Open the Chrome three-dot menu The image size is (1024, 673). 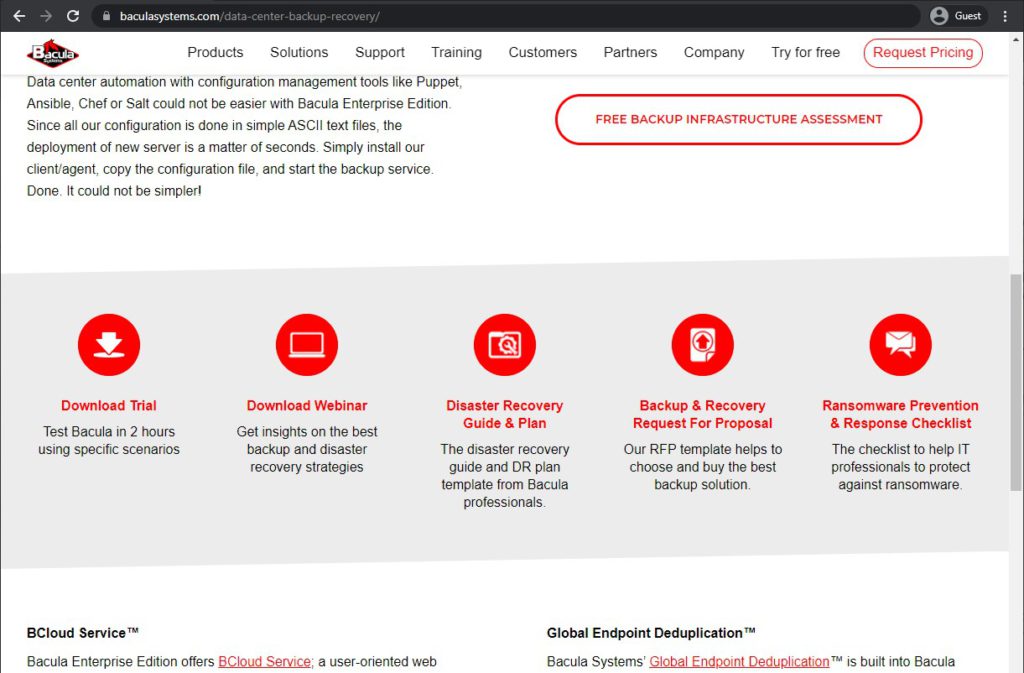click(x=1004, y=16)
